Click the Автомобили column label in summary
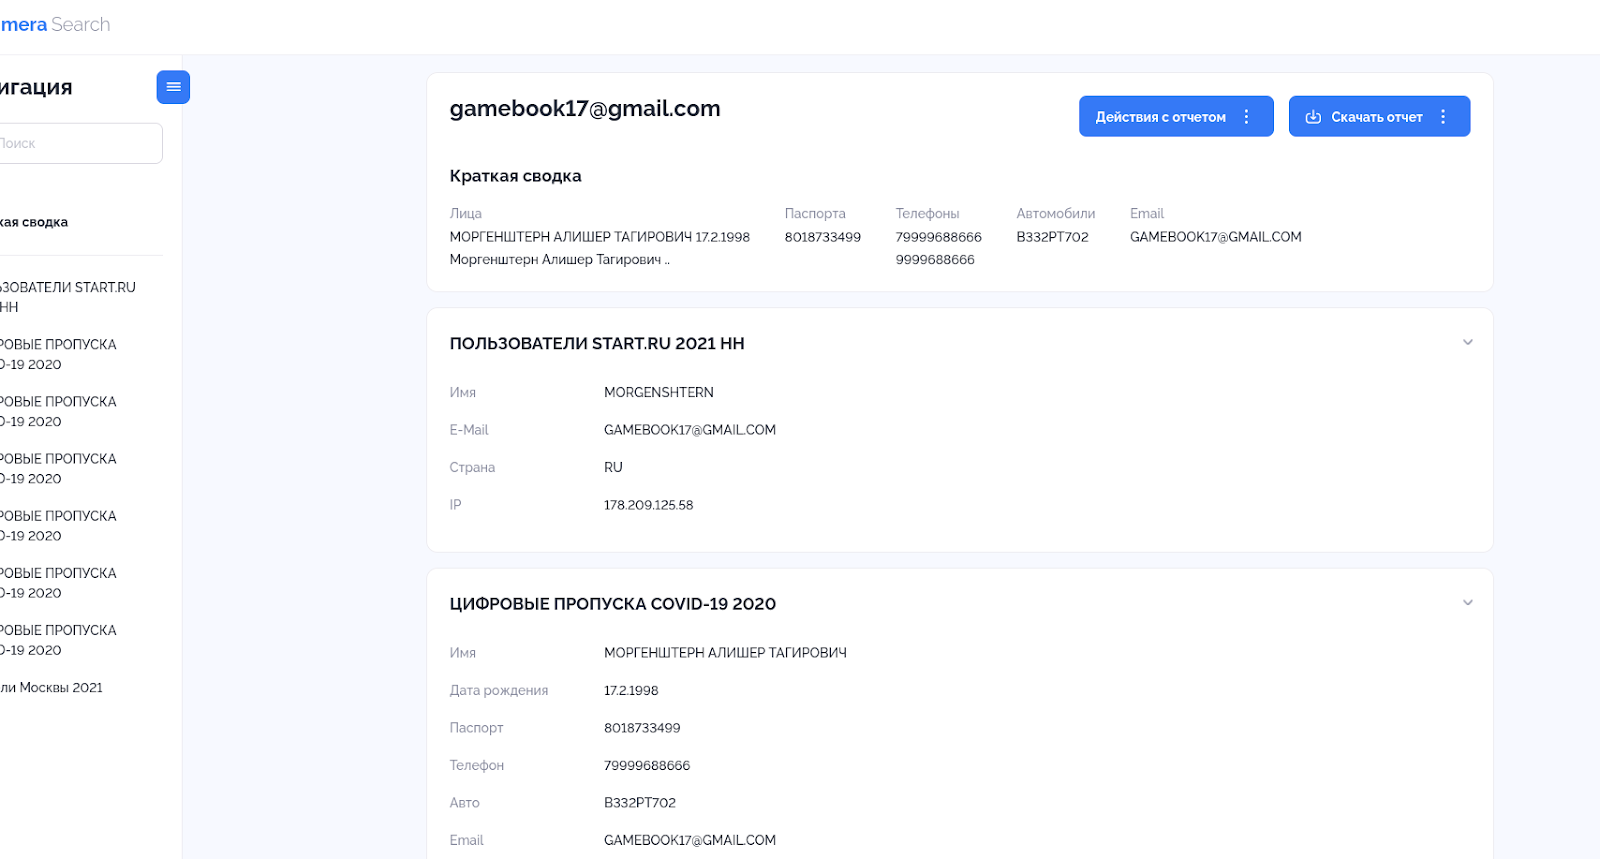Screen dimensions: 1600x859 [1055, 213]
